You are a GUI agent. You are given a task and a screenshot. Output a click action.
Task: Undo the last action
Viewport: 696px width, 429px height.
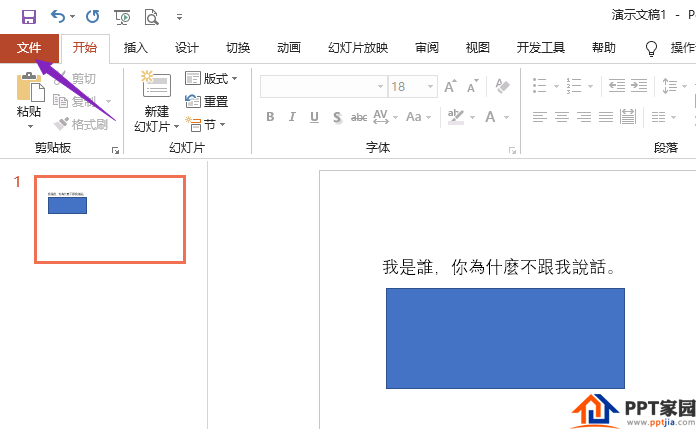pyautogui.click(x=58, y=16)
